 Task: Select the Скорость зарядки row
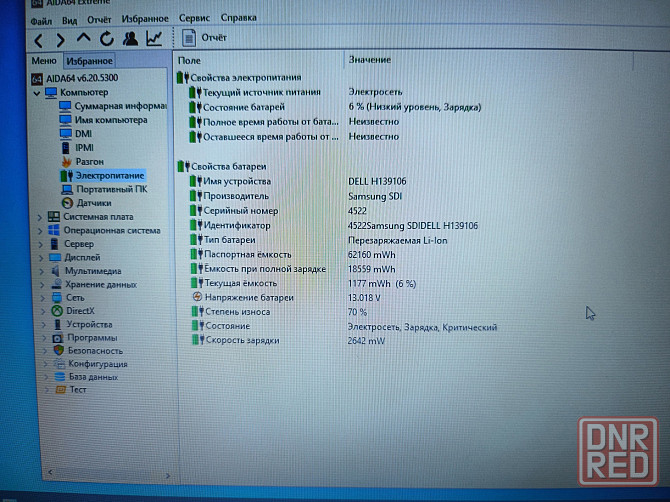pos(288,340)
